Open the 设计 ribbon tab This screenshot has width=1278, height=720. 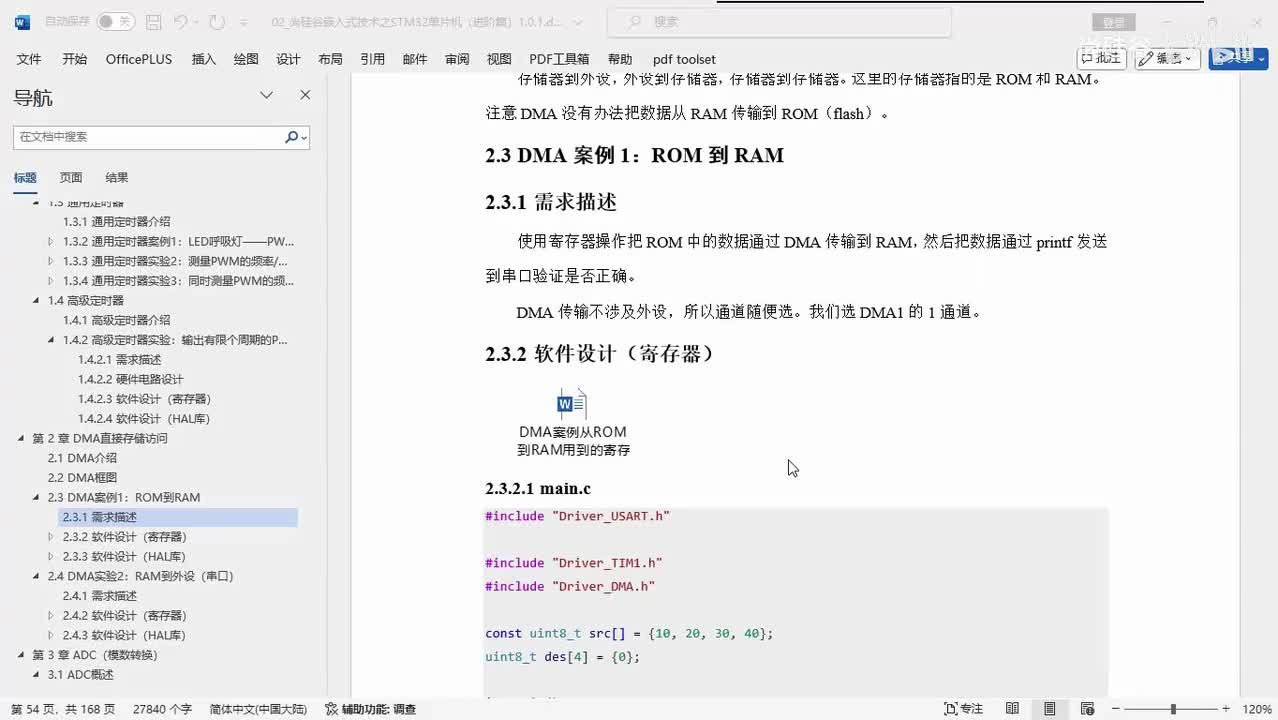click(x=288, y=59)
